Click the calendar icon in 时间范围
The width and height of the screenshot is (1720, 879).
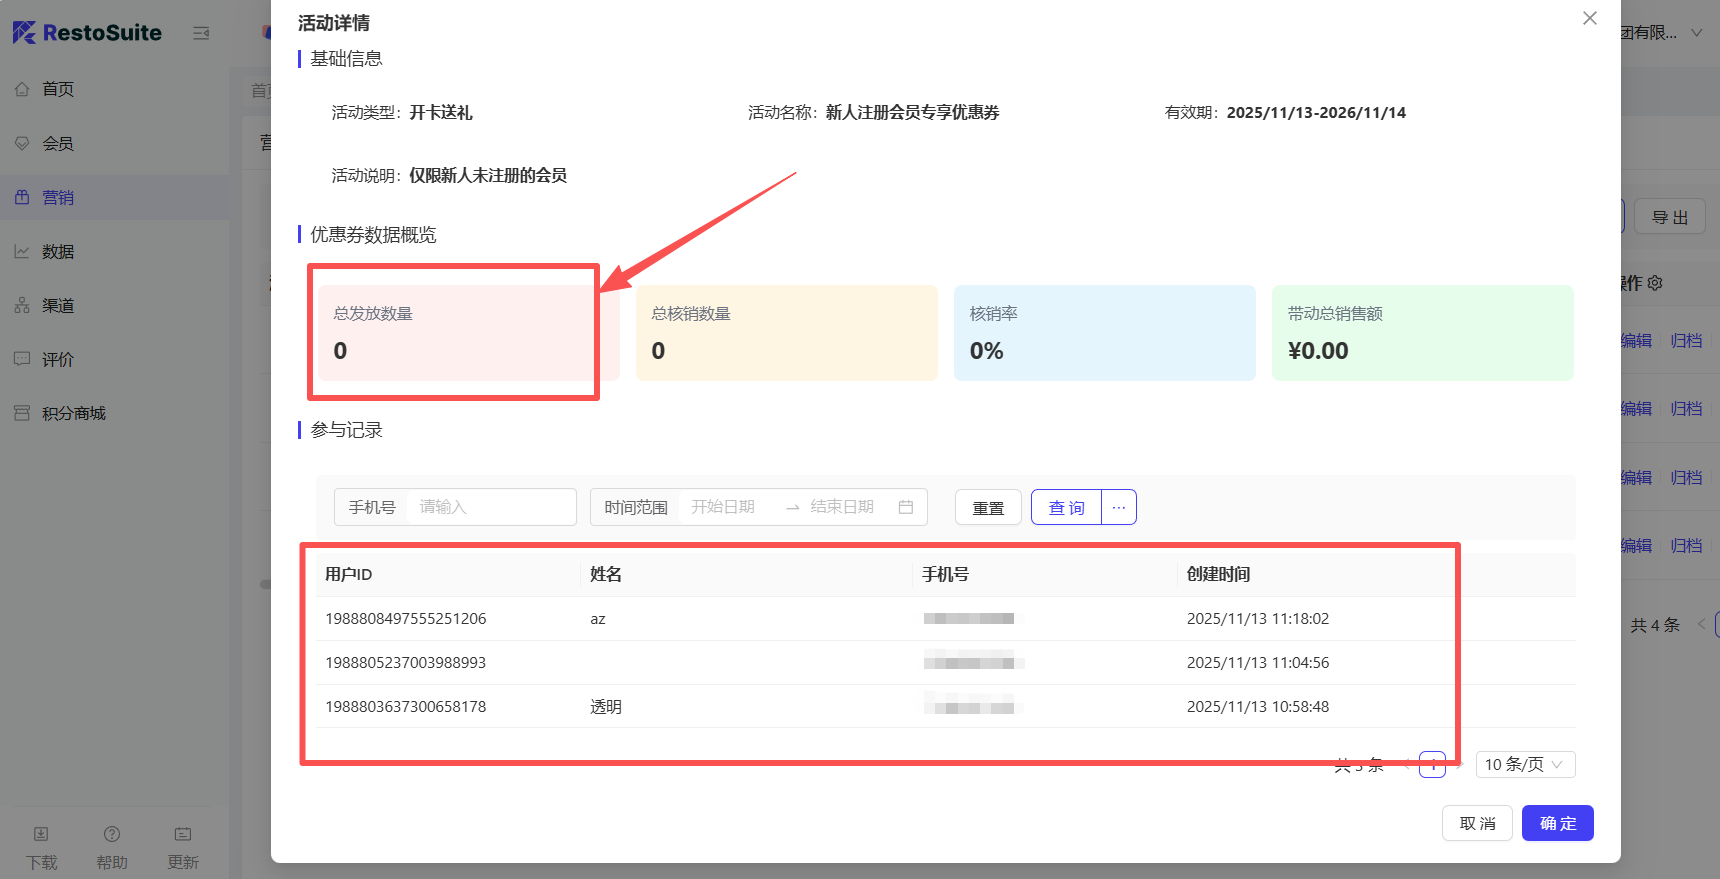tap(906, 507)
